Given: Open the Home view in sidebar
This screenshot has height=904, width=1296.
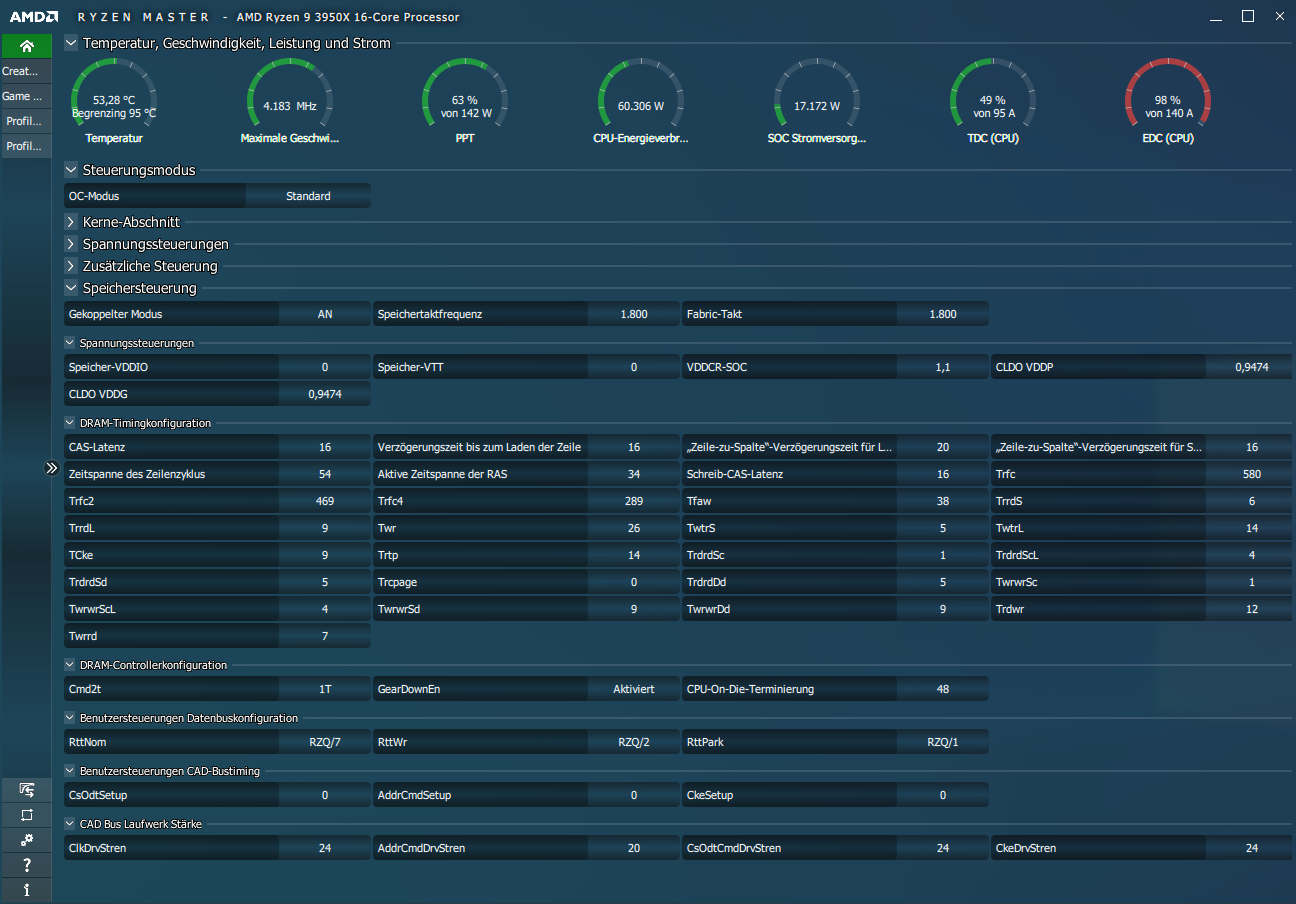Looking at the screenshot, I should 26,46.
